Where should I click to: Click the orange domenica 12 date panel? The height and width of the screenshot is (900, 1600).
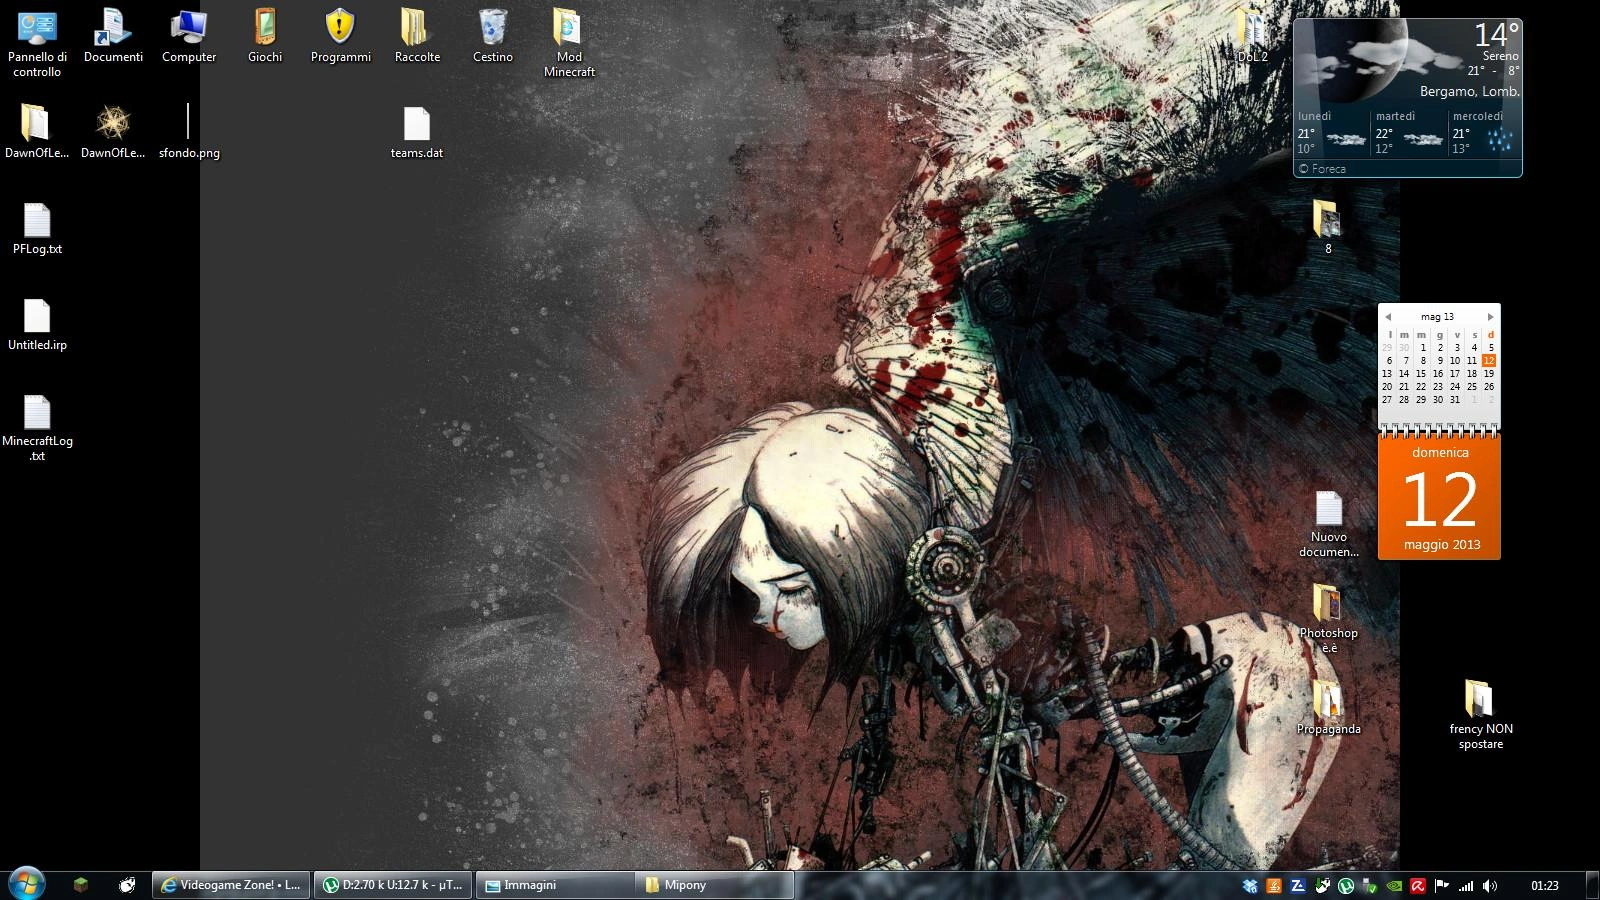pyautogui.click(x=1439, y=497)
